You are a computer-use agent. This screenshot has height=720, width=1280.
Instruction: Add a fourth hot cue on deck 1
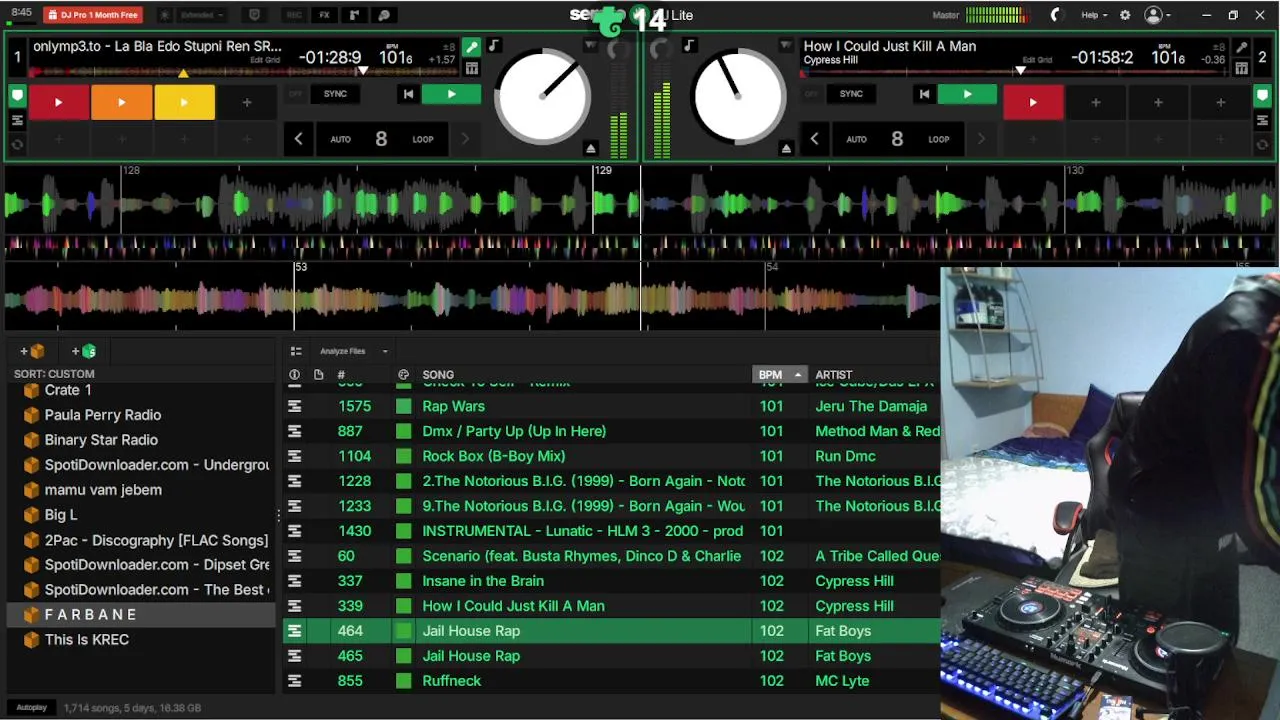[246, 102]
